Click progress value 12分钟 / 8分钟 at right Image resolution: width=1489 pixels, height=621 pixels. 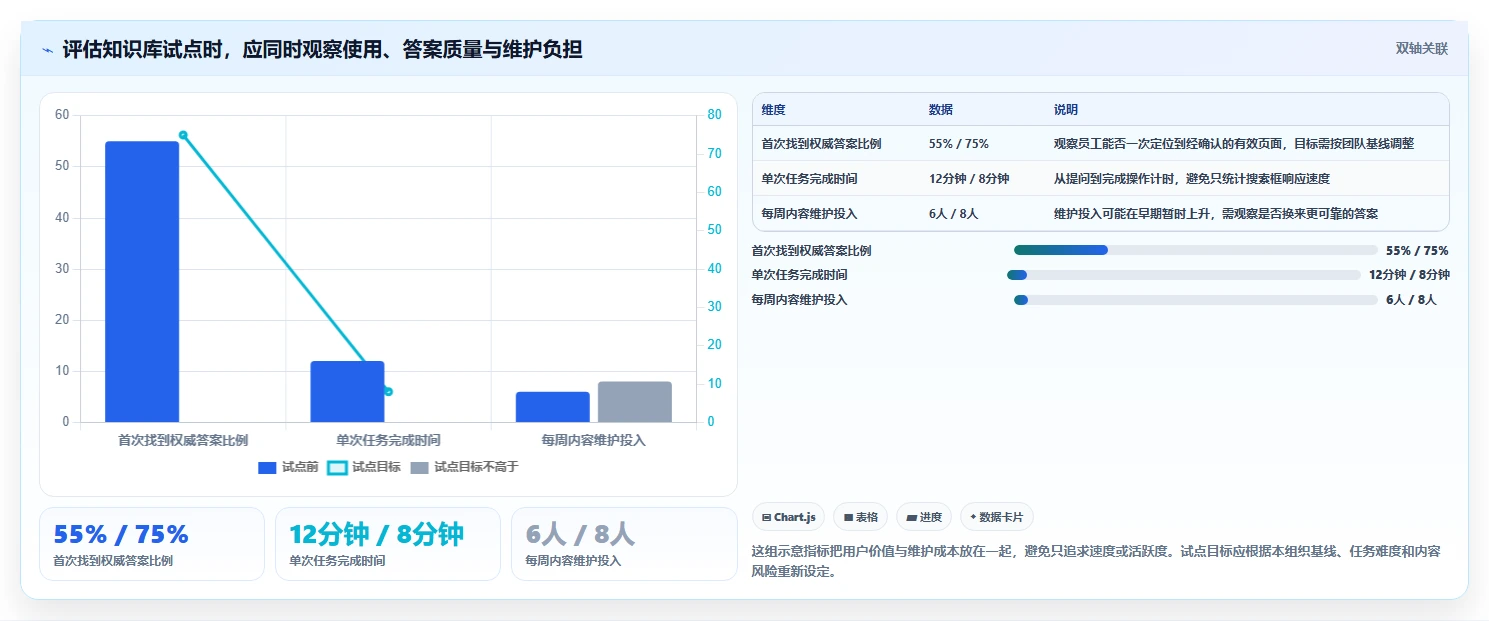(x=1409, y=275)
